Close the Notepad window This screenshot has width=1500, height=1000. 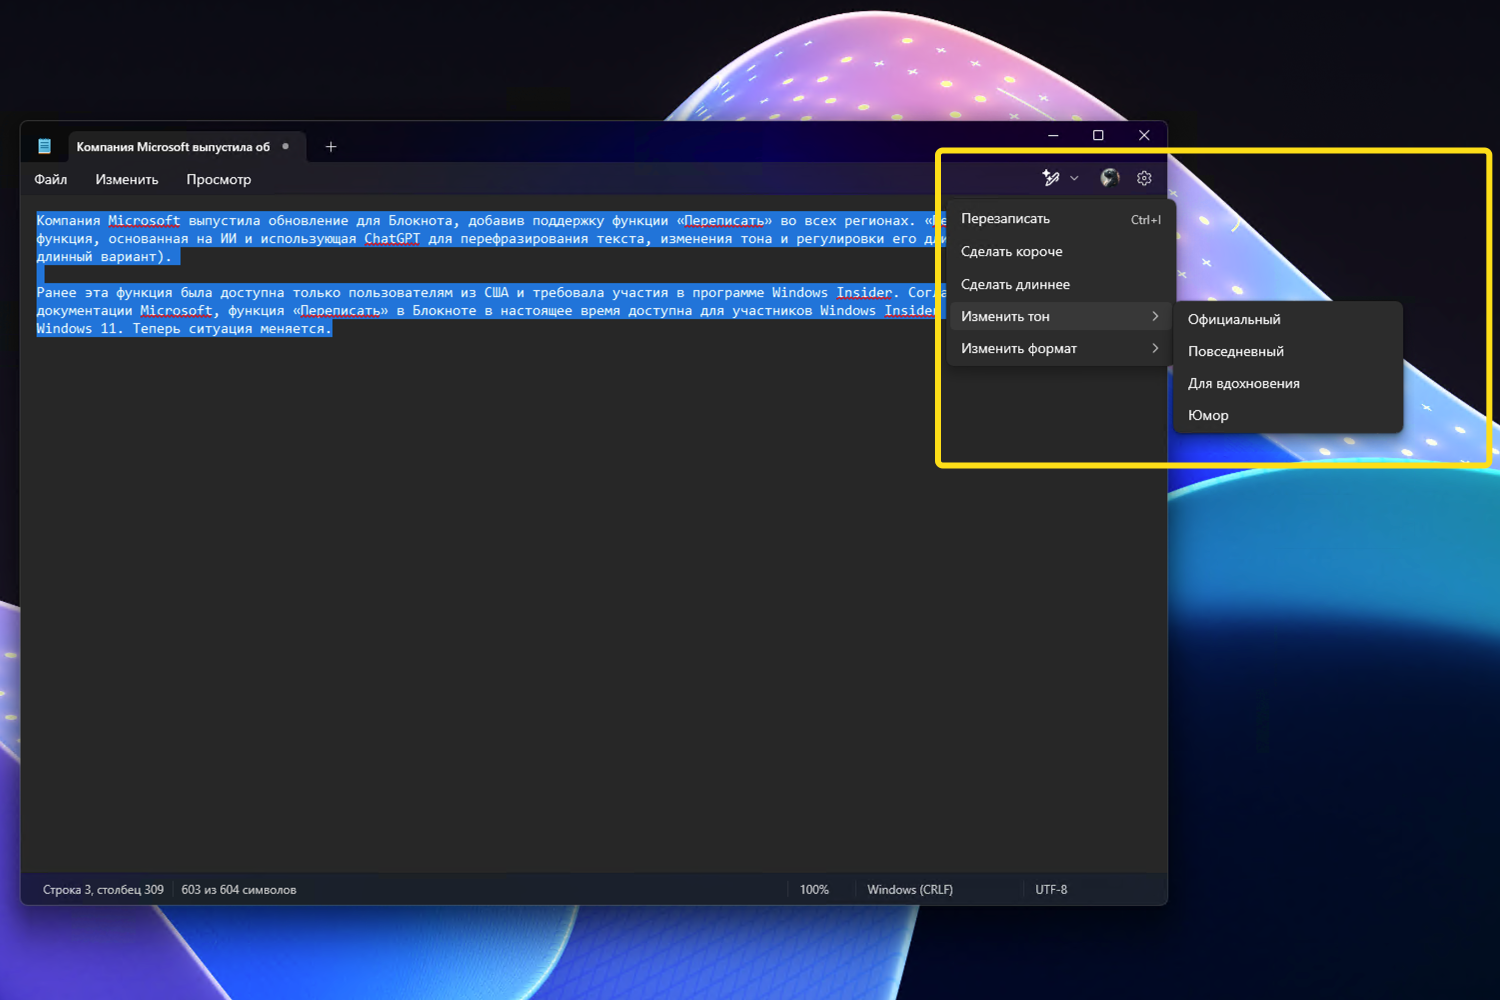pyautogui.click(x=1144, y=135)
